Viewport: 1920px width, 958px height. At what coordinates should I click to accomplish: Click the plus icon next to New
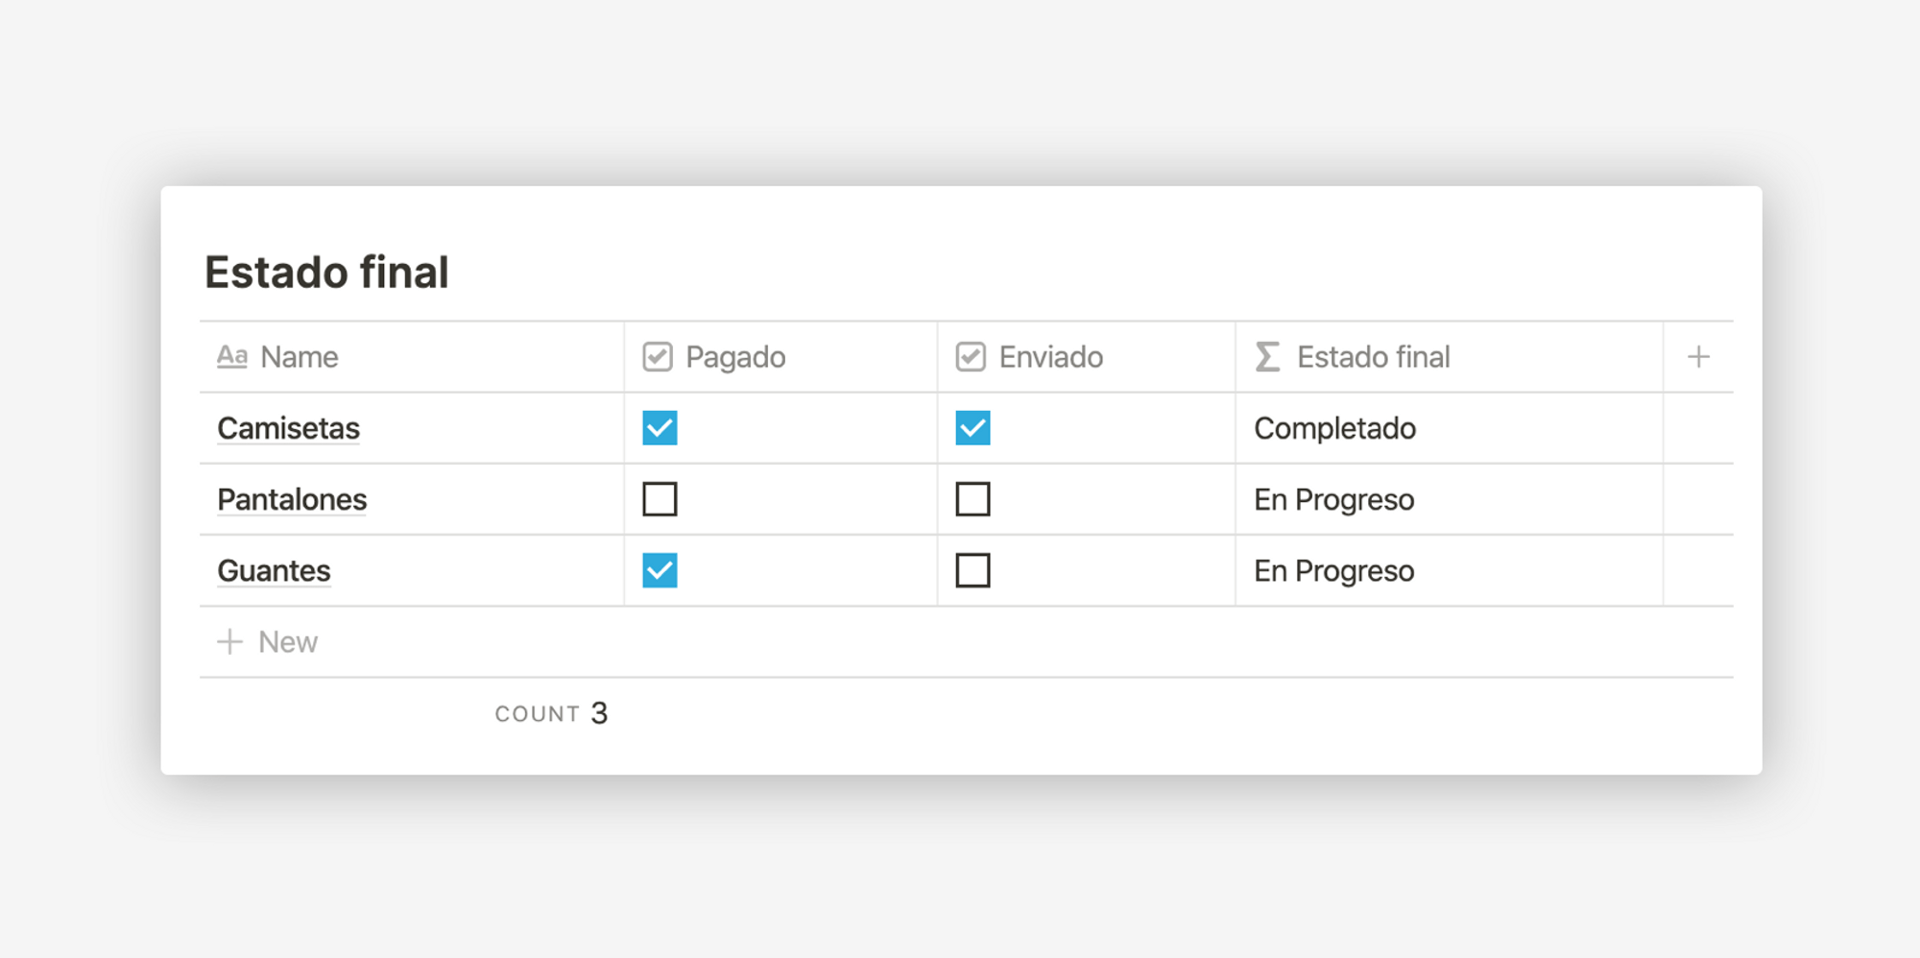pos(230,641)
